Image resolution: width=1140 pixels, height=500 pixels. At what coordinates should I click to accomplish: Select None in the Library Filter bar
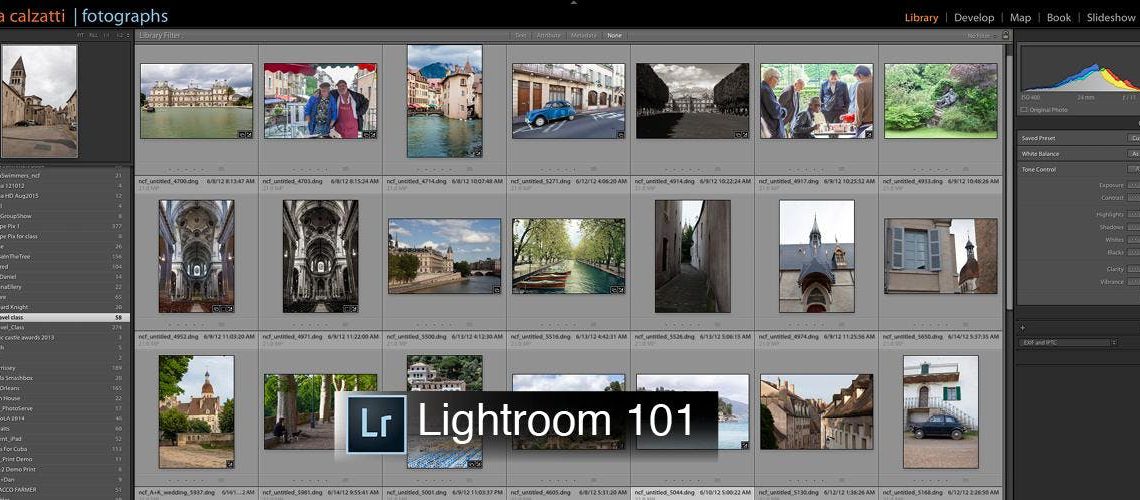pos(614,35)
